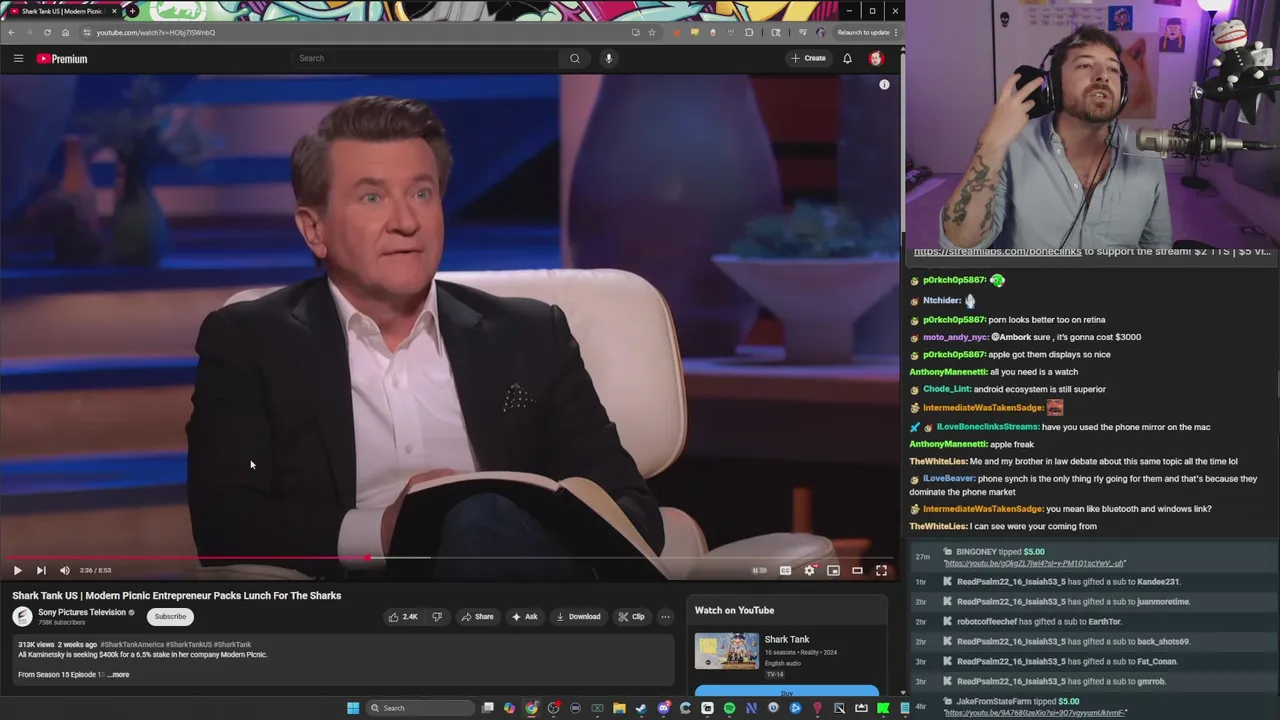The image size is (1280, 720).
Task: Share the Shark Tank video
Action: point(477,617)
